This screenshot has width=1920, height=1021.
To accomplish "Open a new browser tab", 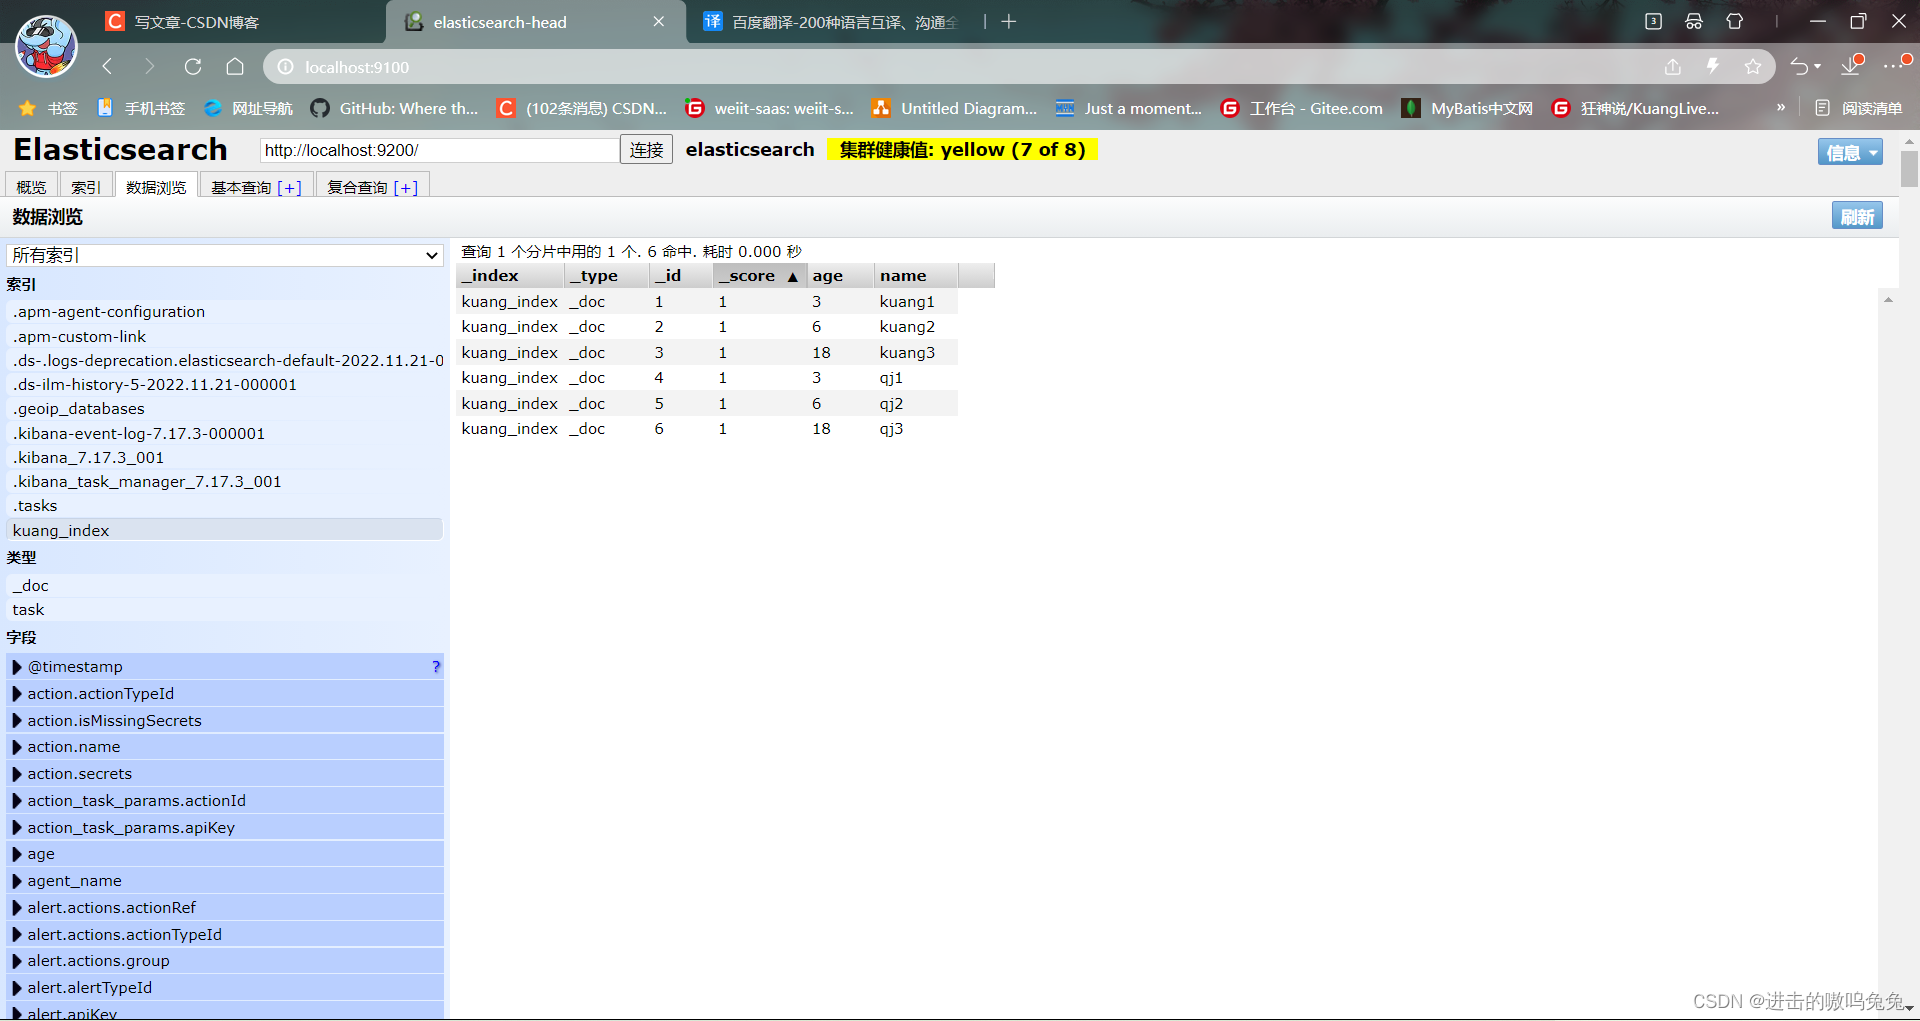I will (x=1009, y=22).
